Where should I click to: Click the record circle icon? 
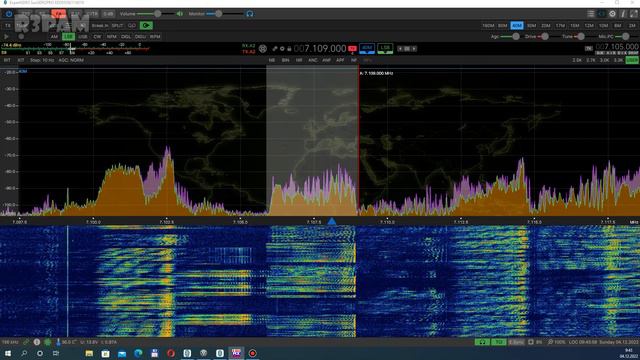21,36
